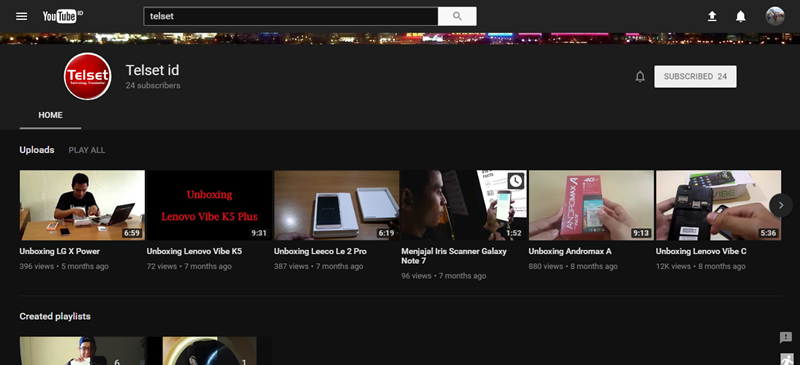Open the send feedback icon

click(786, 337)
